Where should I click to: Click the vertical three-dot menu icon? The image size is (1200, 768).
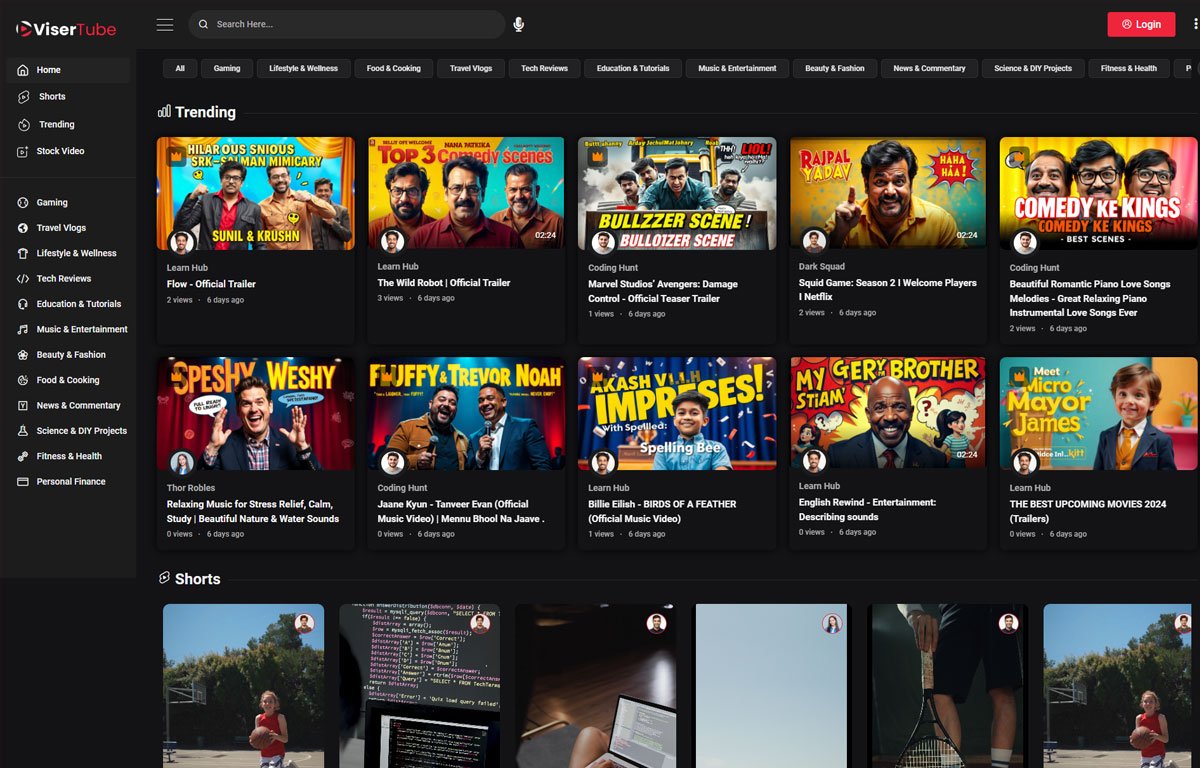pyautogui.click(x=1195, y=24)
